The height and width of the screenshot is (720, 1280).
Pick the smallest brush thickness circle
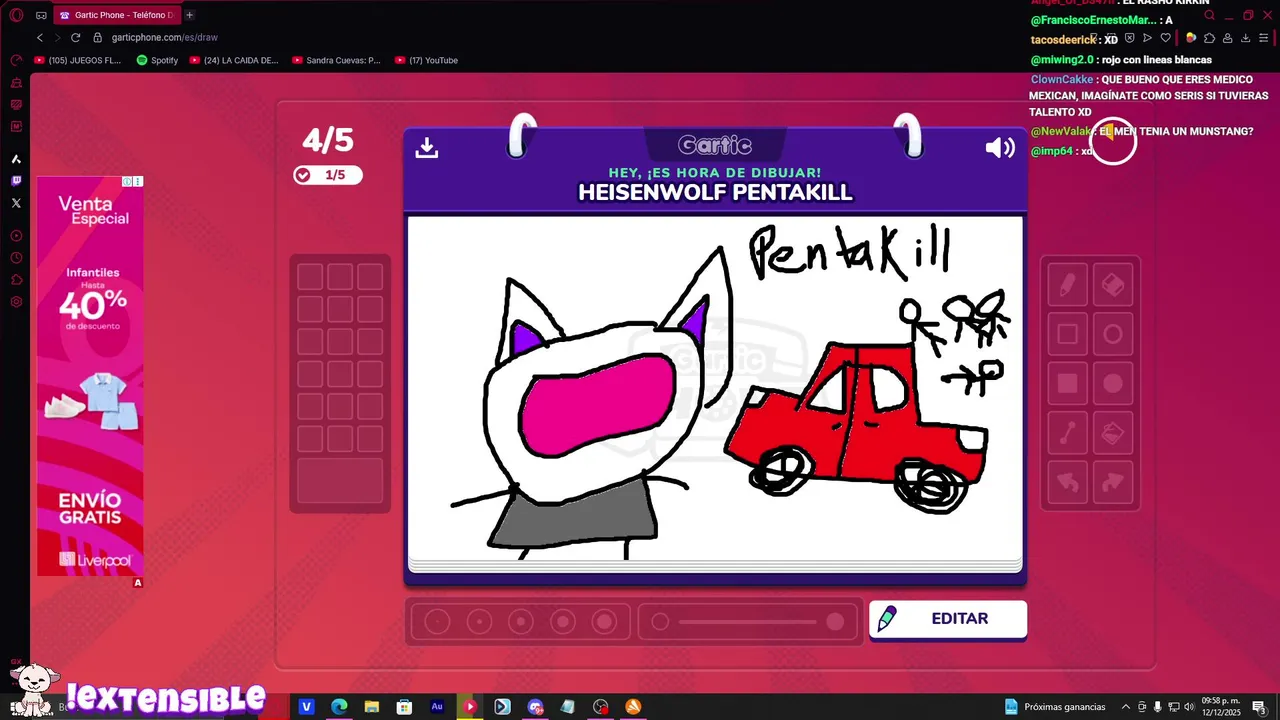coord(437,622)
